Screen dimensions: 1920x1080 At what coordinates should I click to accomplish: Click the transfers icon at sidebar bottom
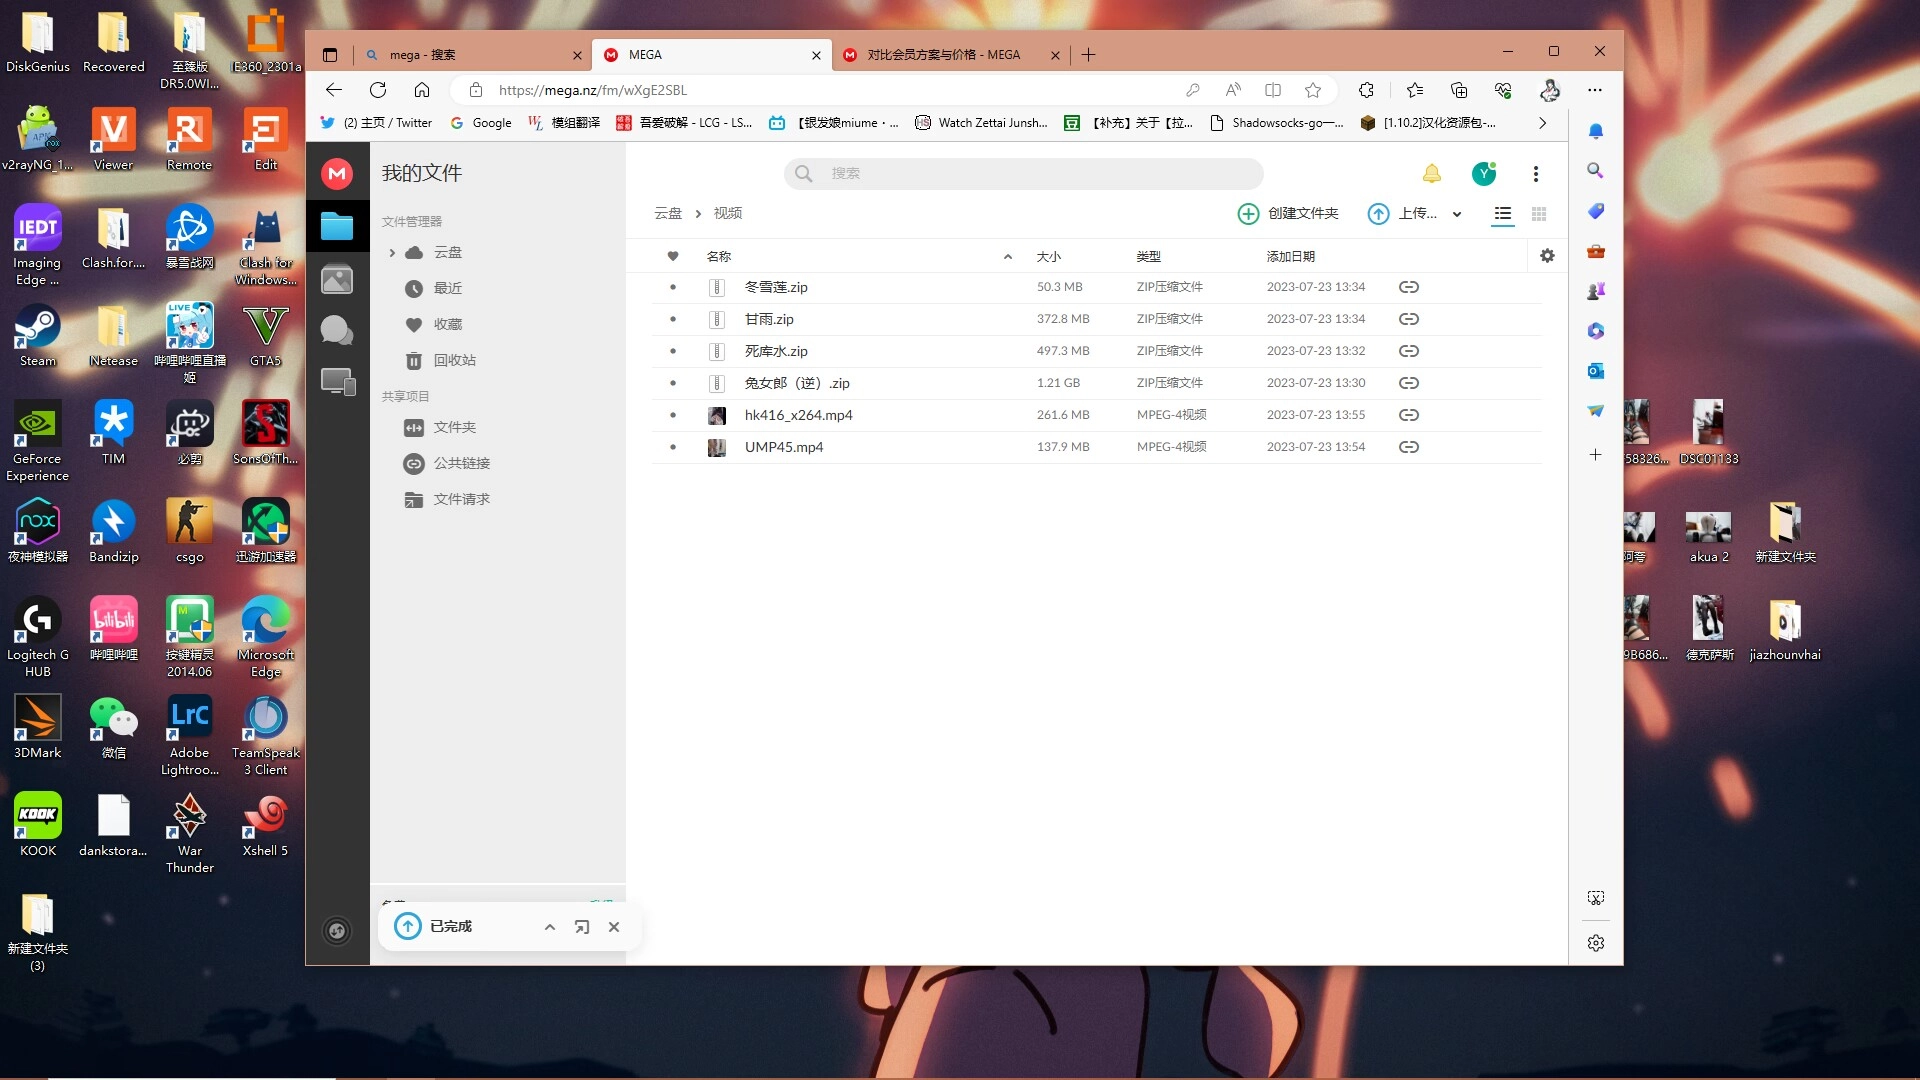337,931
